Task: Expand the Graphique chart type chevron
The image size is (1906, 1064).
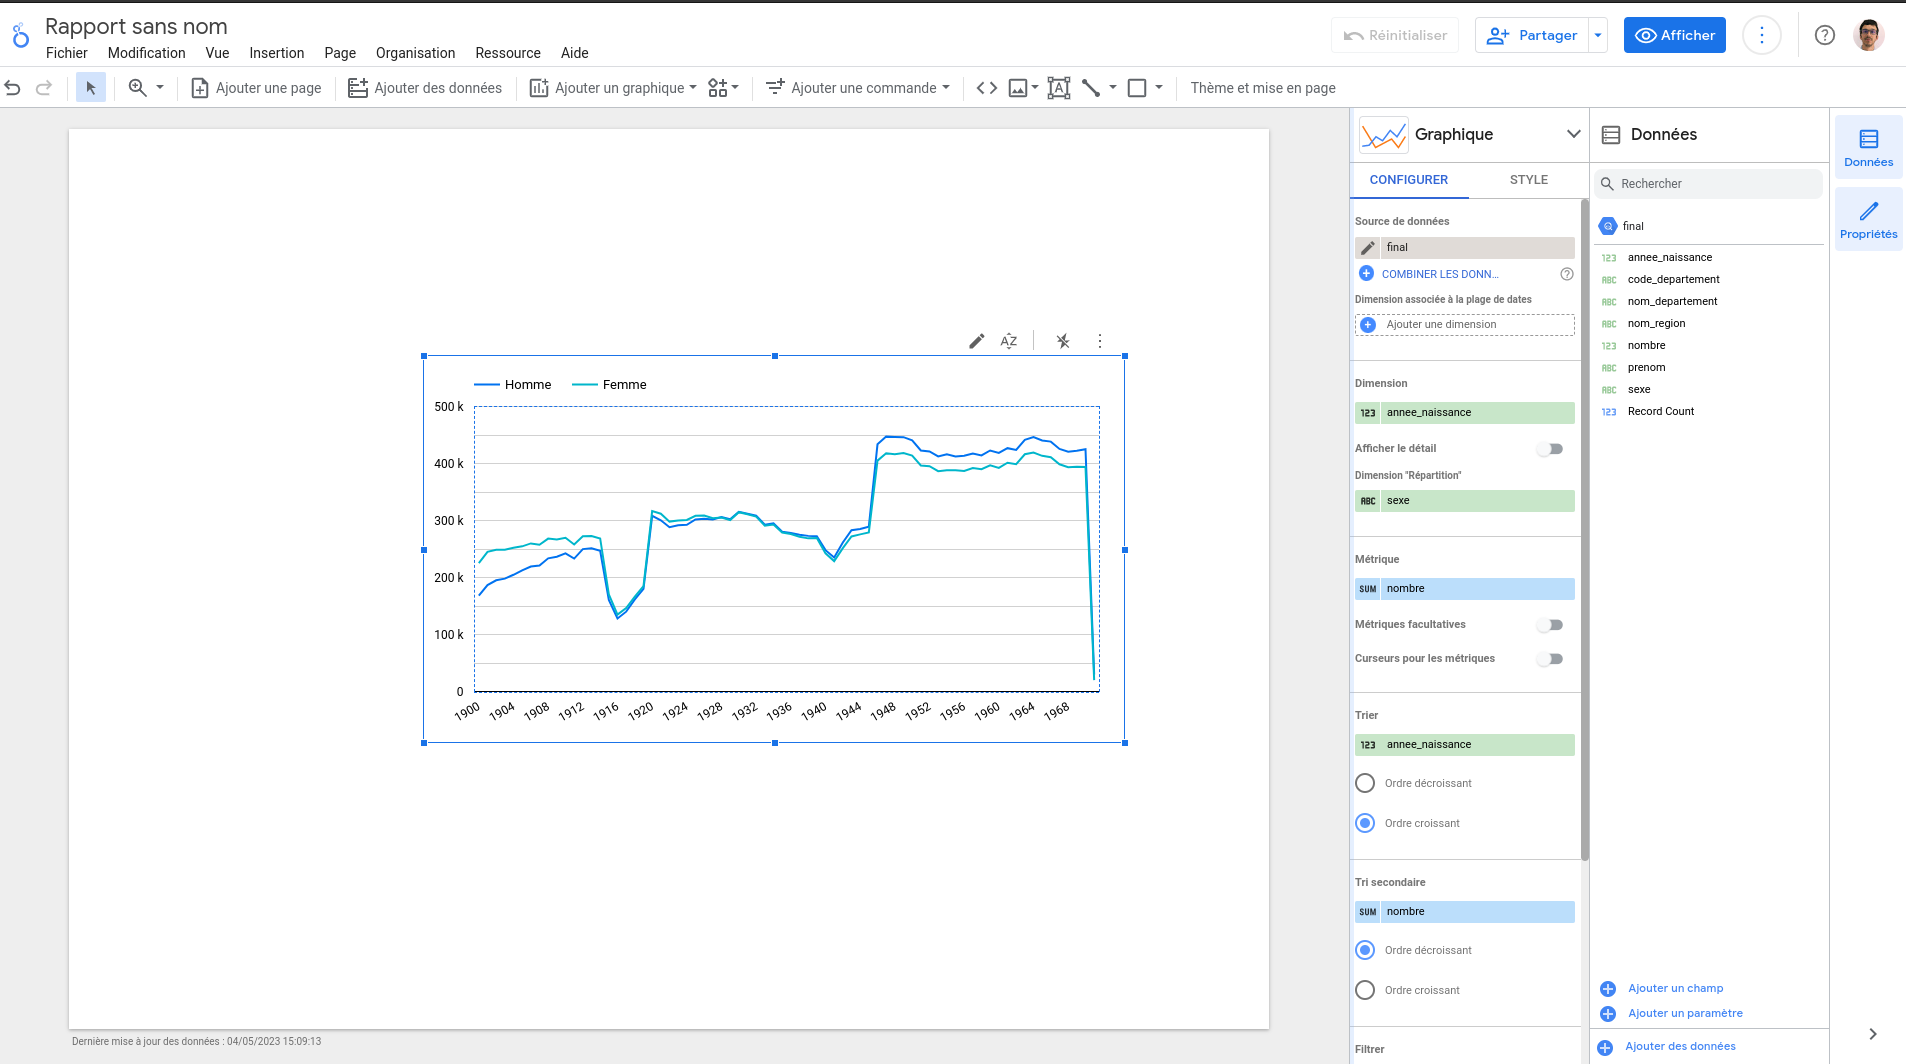Action: pyautogui.click(x=1573, y=134)
